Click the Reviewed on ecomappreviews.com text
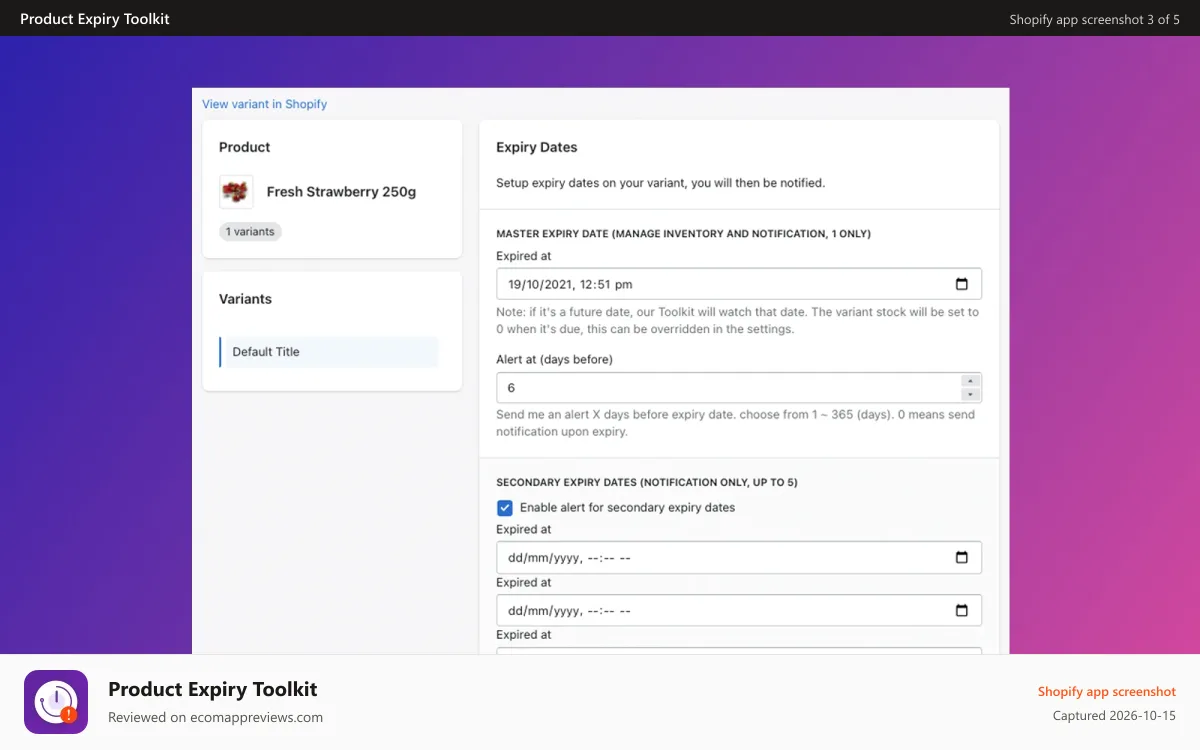The width and height of the screenshot is (1200, 750). coord(216,717)
